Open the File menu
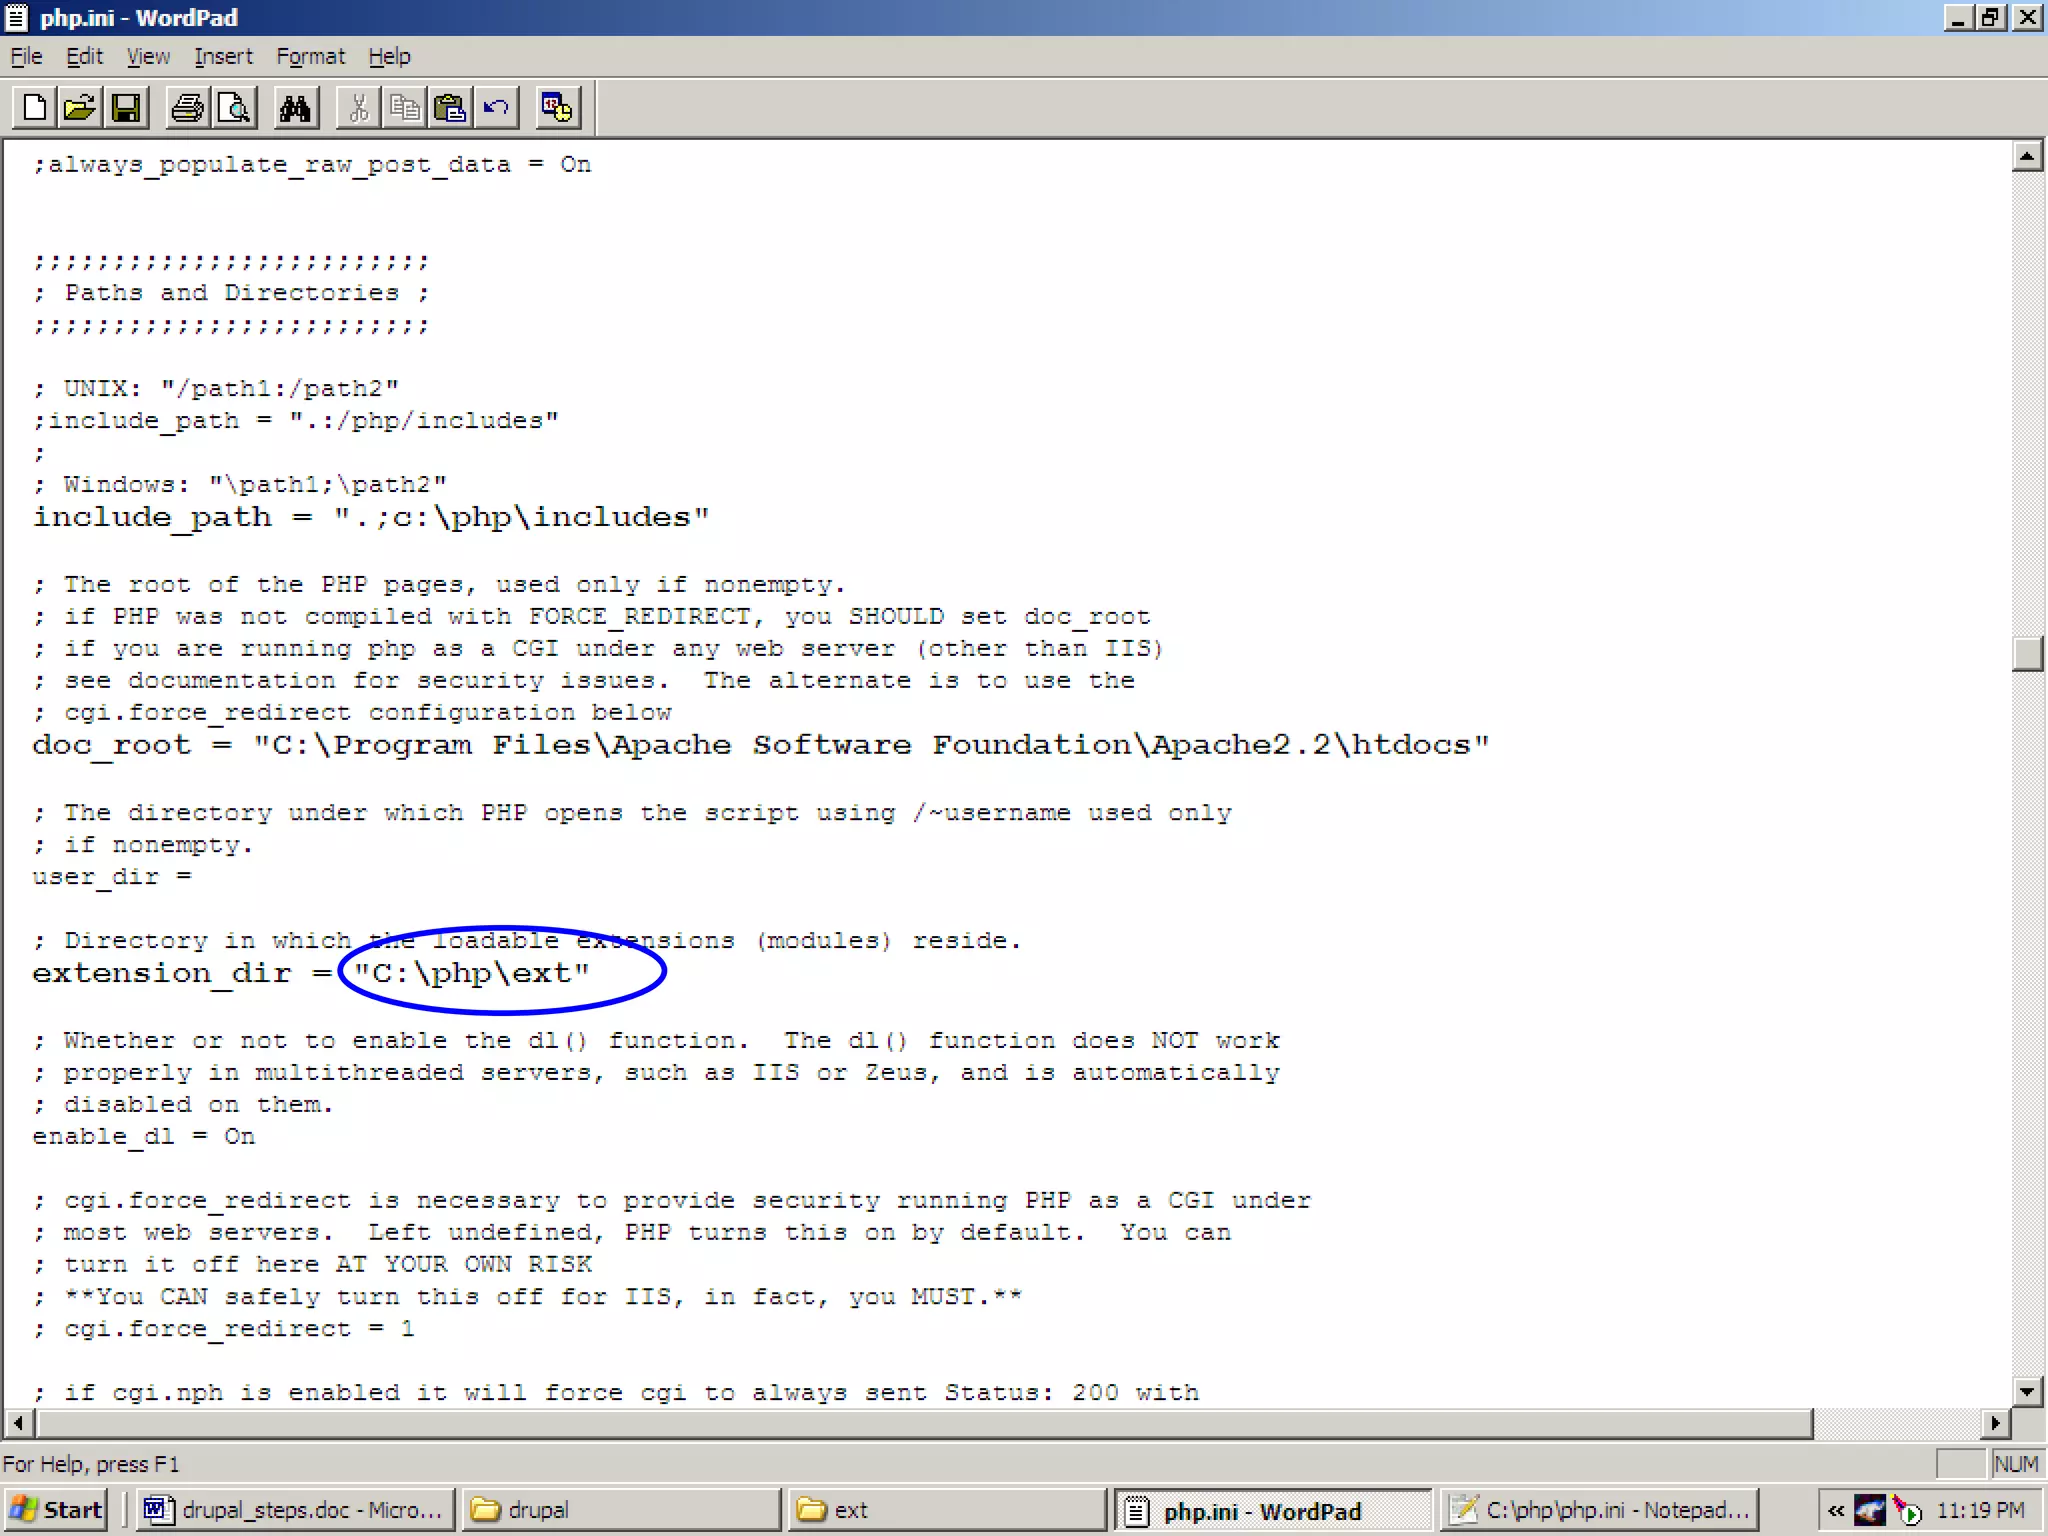 coord(26,57)
